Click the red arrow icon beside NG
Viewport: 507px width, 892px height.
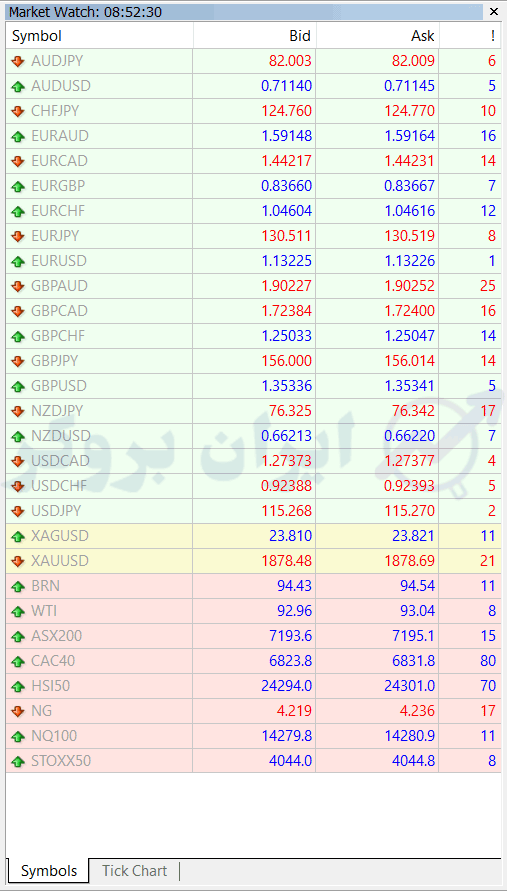[18, 711]
